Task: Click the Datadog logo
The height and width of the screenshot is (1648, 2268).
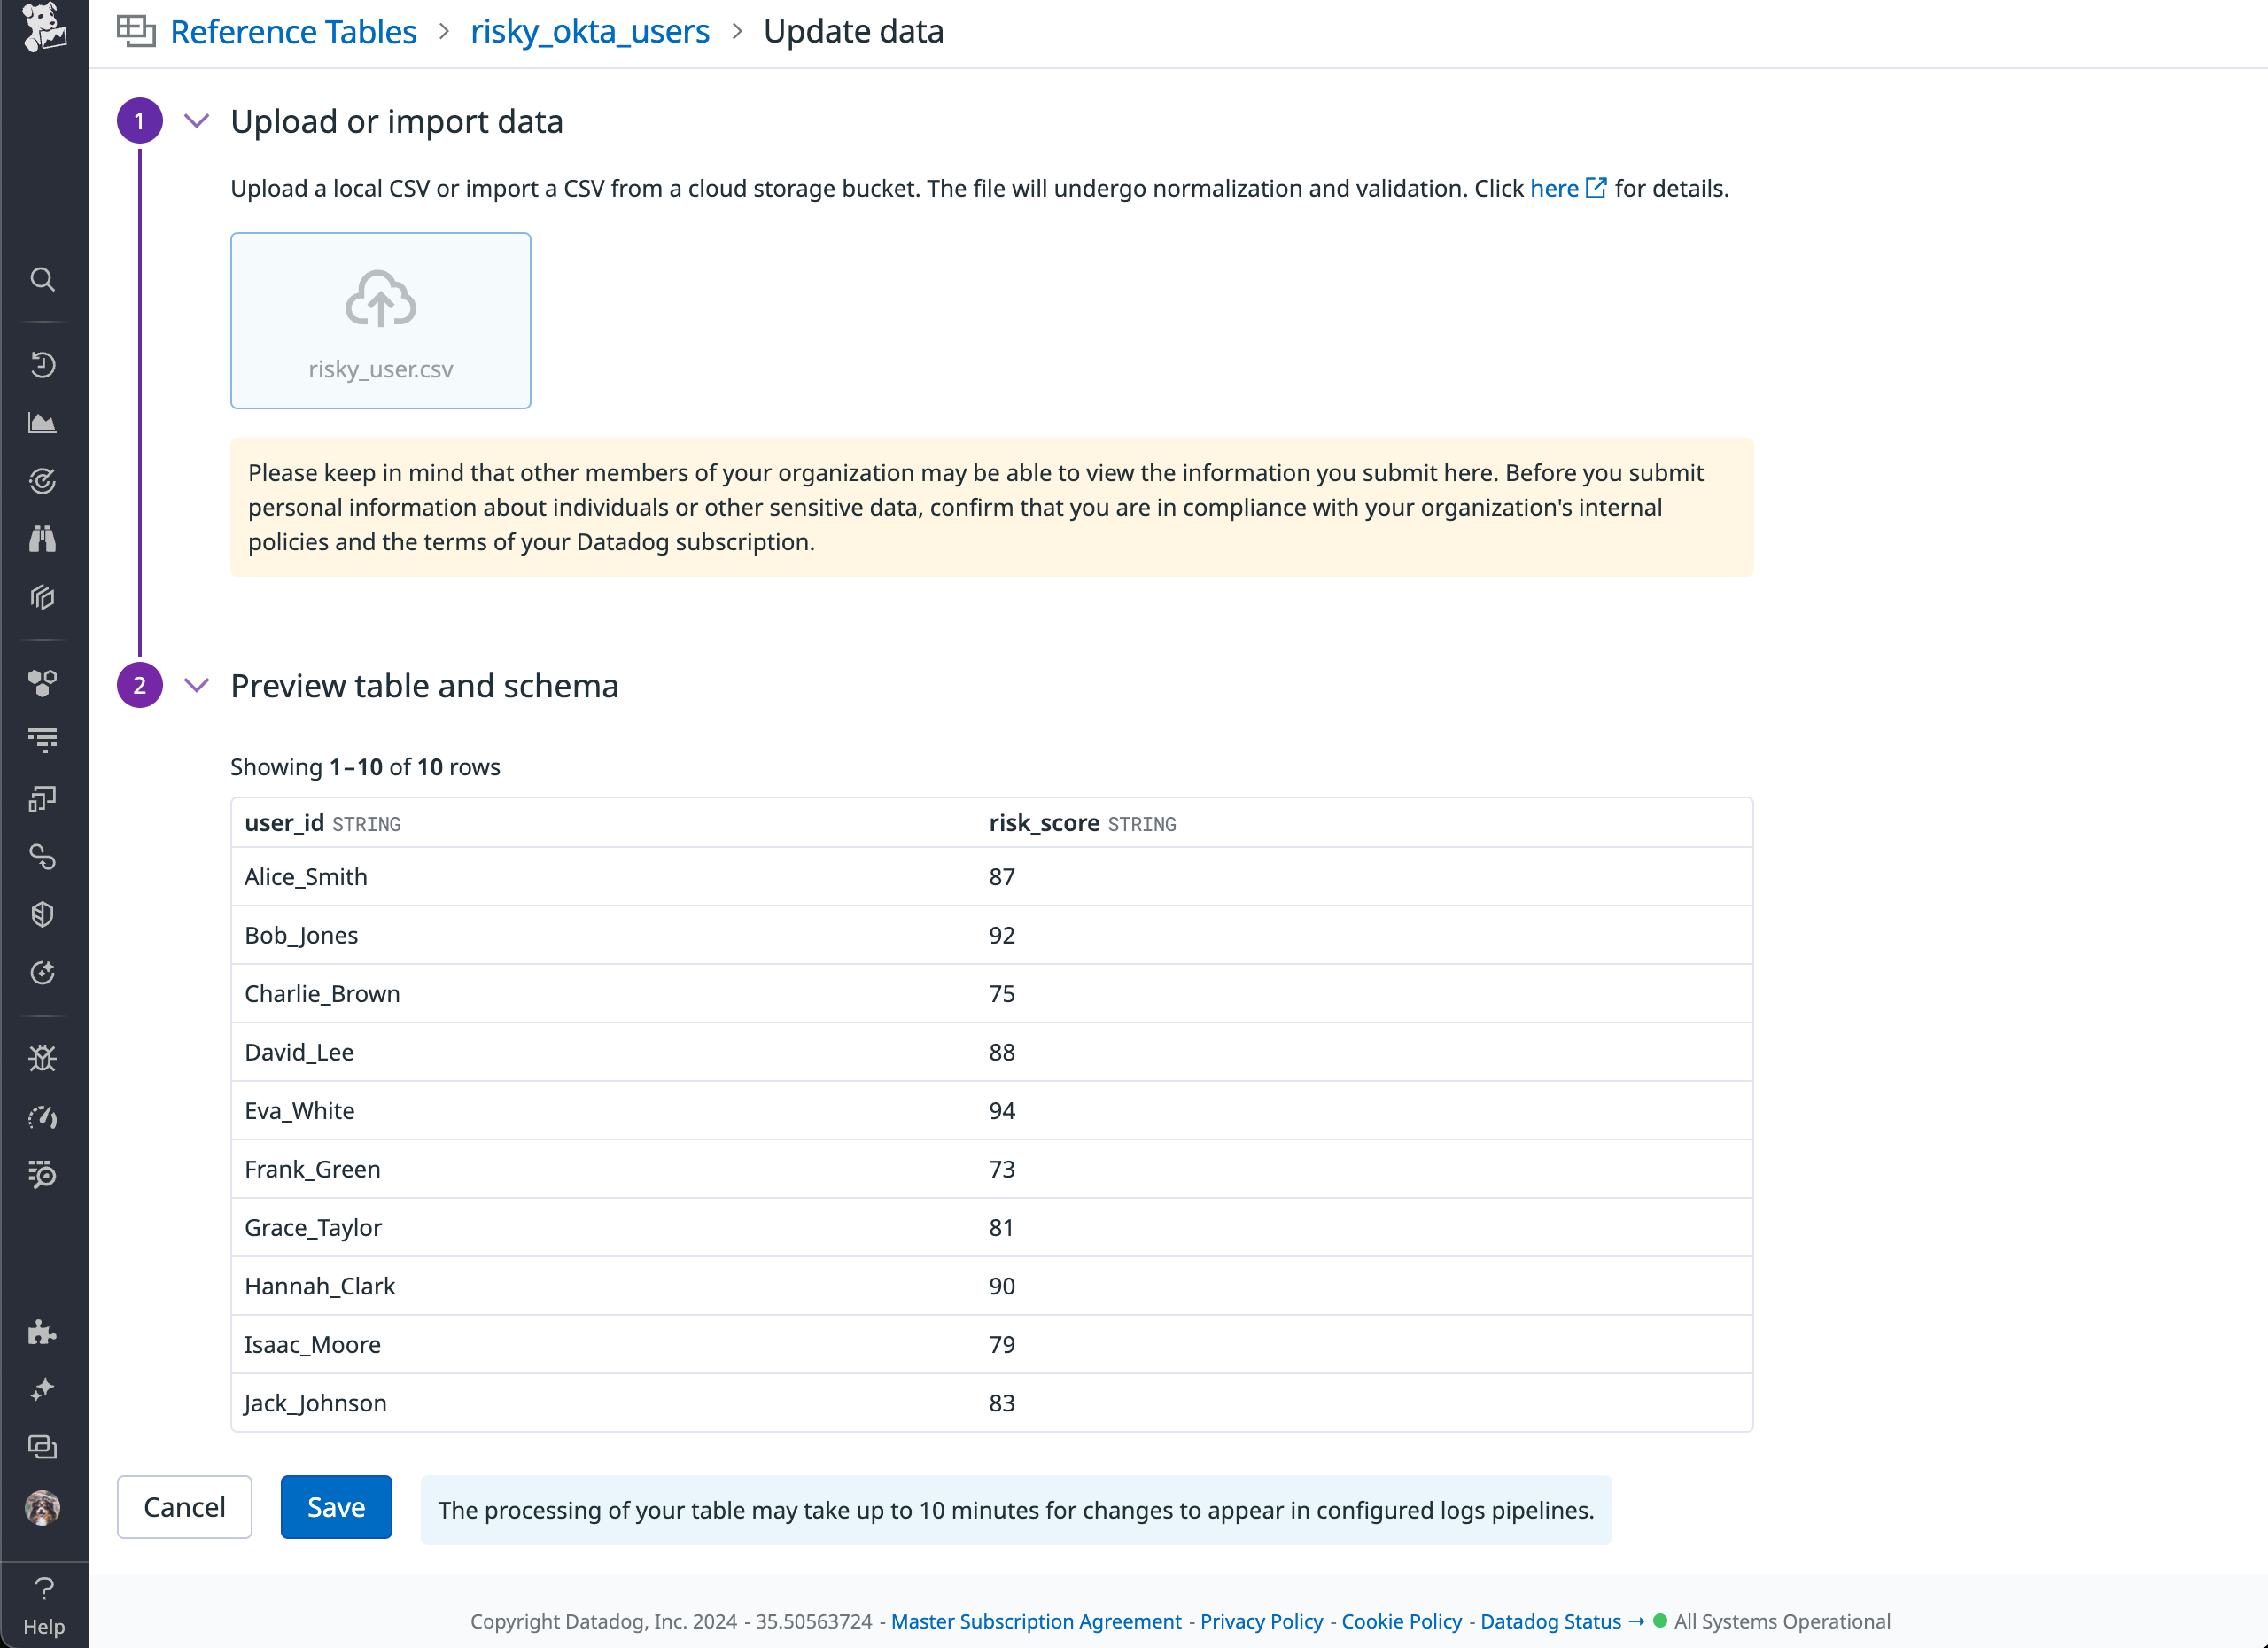Action: 43,30
